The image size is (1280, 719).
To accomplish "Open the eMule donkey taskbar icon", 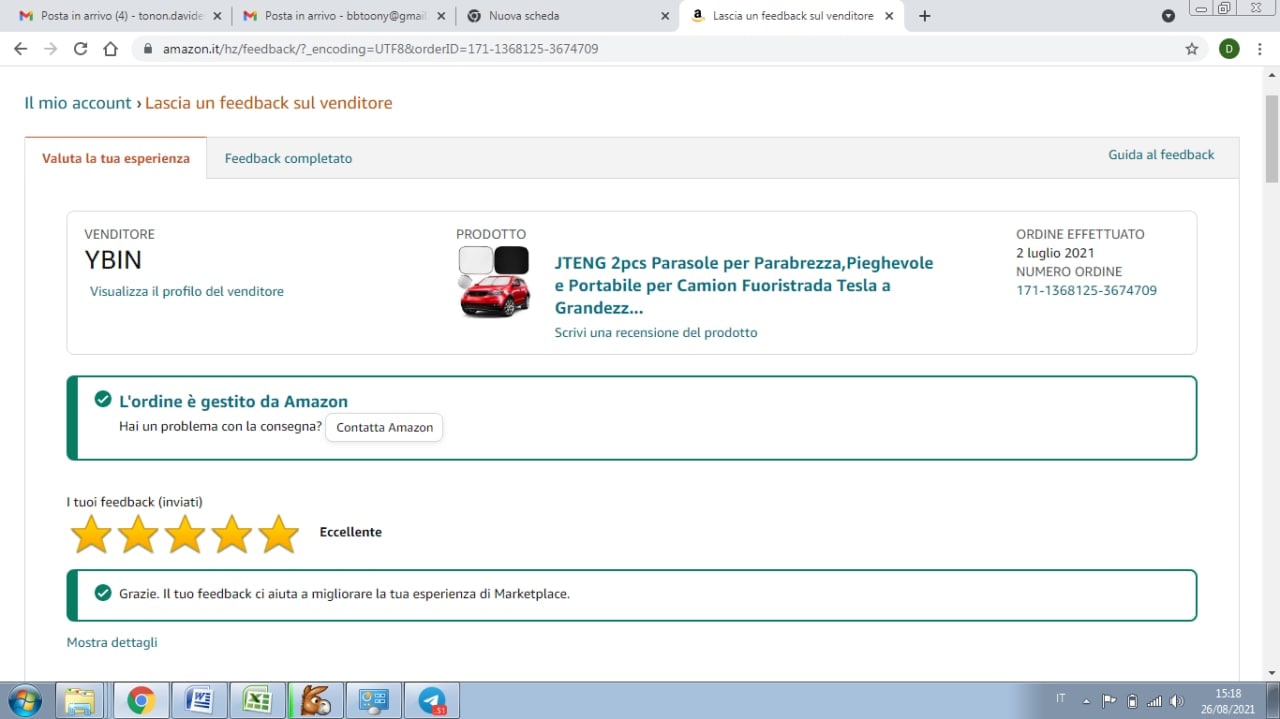I will point(315,701).
